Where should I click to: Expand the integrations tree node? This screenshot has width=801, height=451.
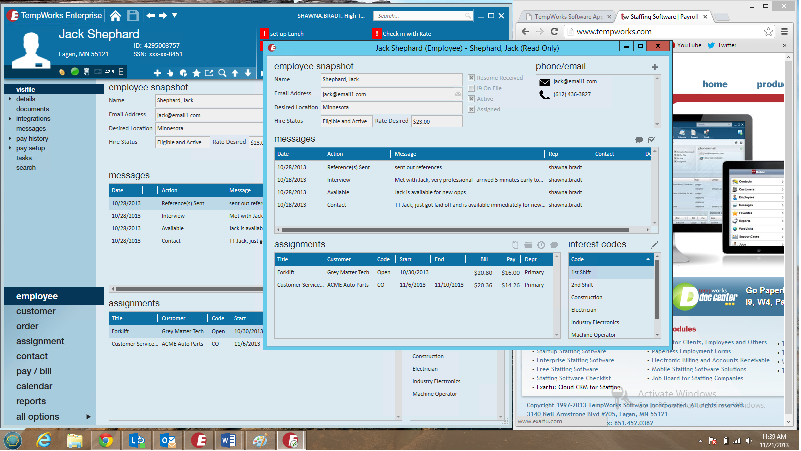click(x=10, y=119)
